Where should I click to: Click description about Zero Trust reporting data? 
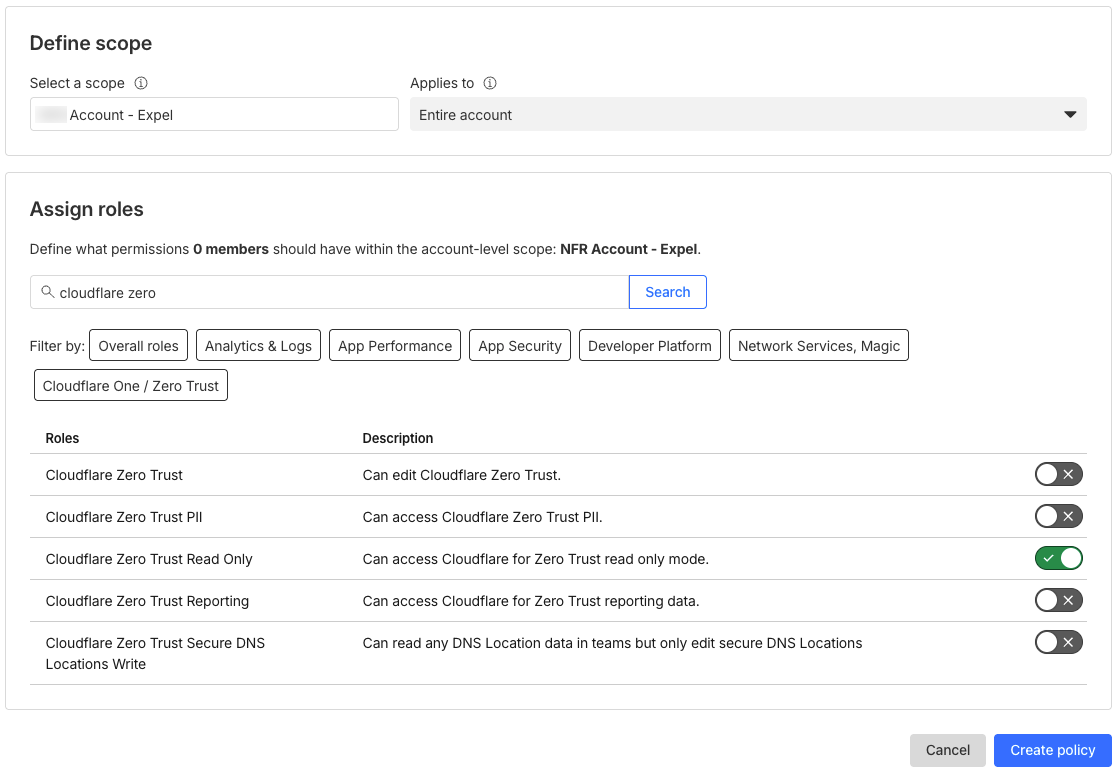pyautogui.click(x=531, y=601)
